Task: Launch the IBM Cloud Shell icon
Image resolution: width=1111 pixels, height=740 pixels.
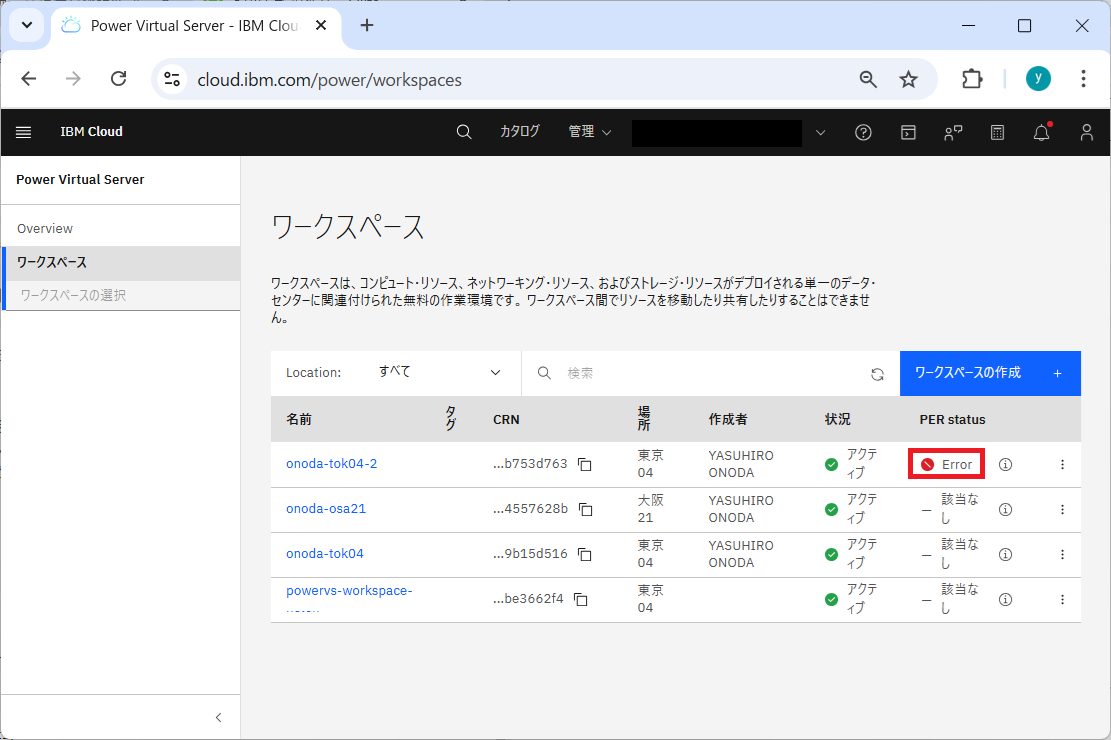Action: click(908, 133)
